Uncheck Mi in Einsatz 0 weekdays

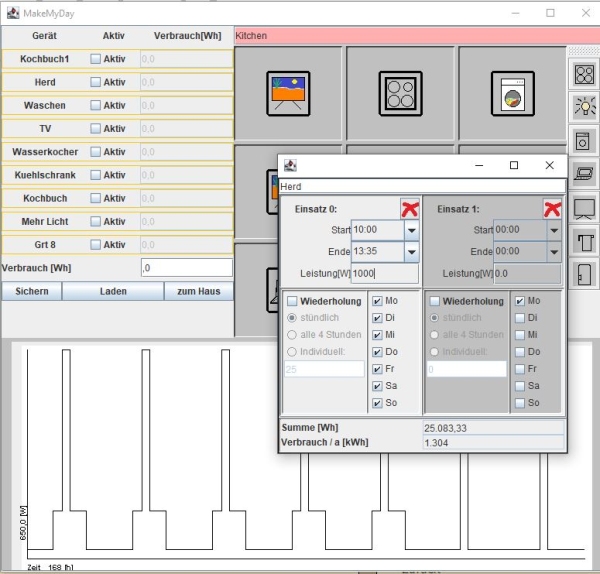pyautogui.click(x=377, y=335)
